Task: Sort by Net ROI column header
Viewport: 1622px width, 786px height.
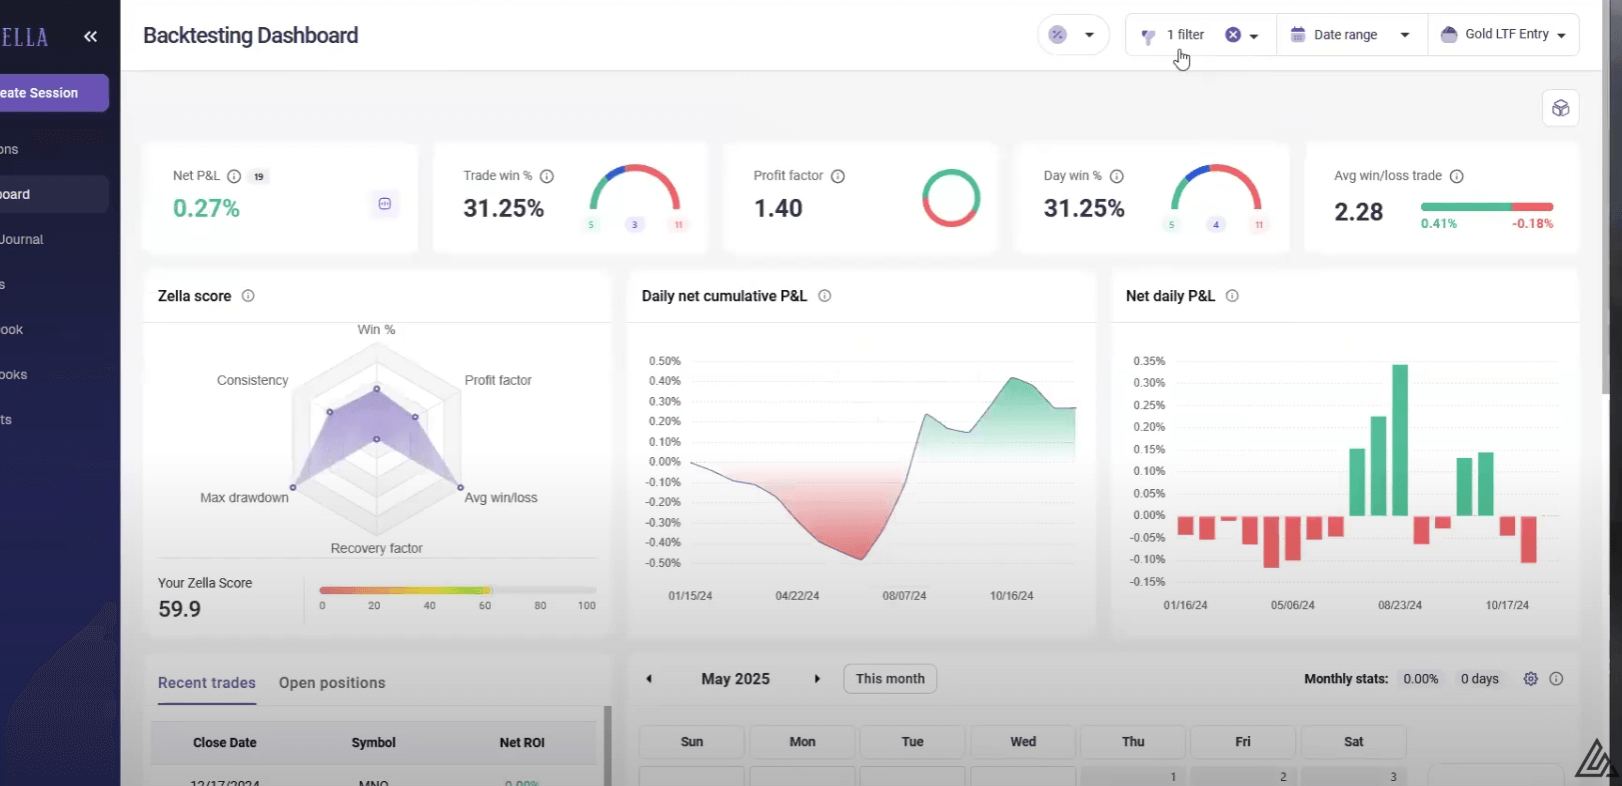Action: tap(522, 743)
